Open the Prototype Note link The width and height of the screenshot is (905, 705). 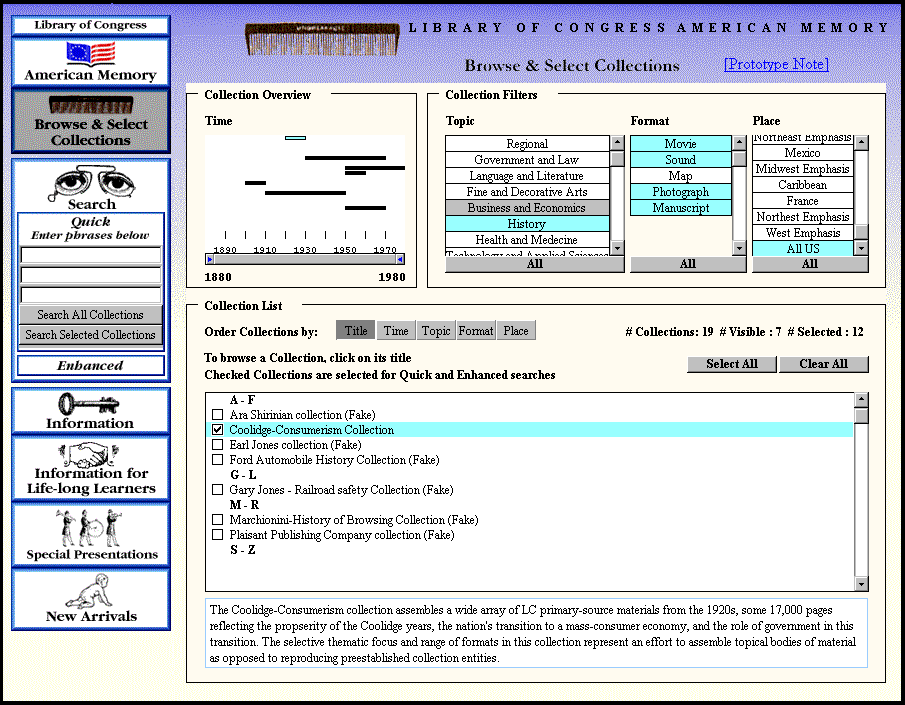click(x=776, y=65)
